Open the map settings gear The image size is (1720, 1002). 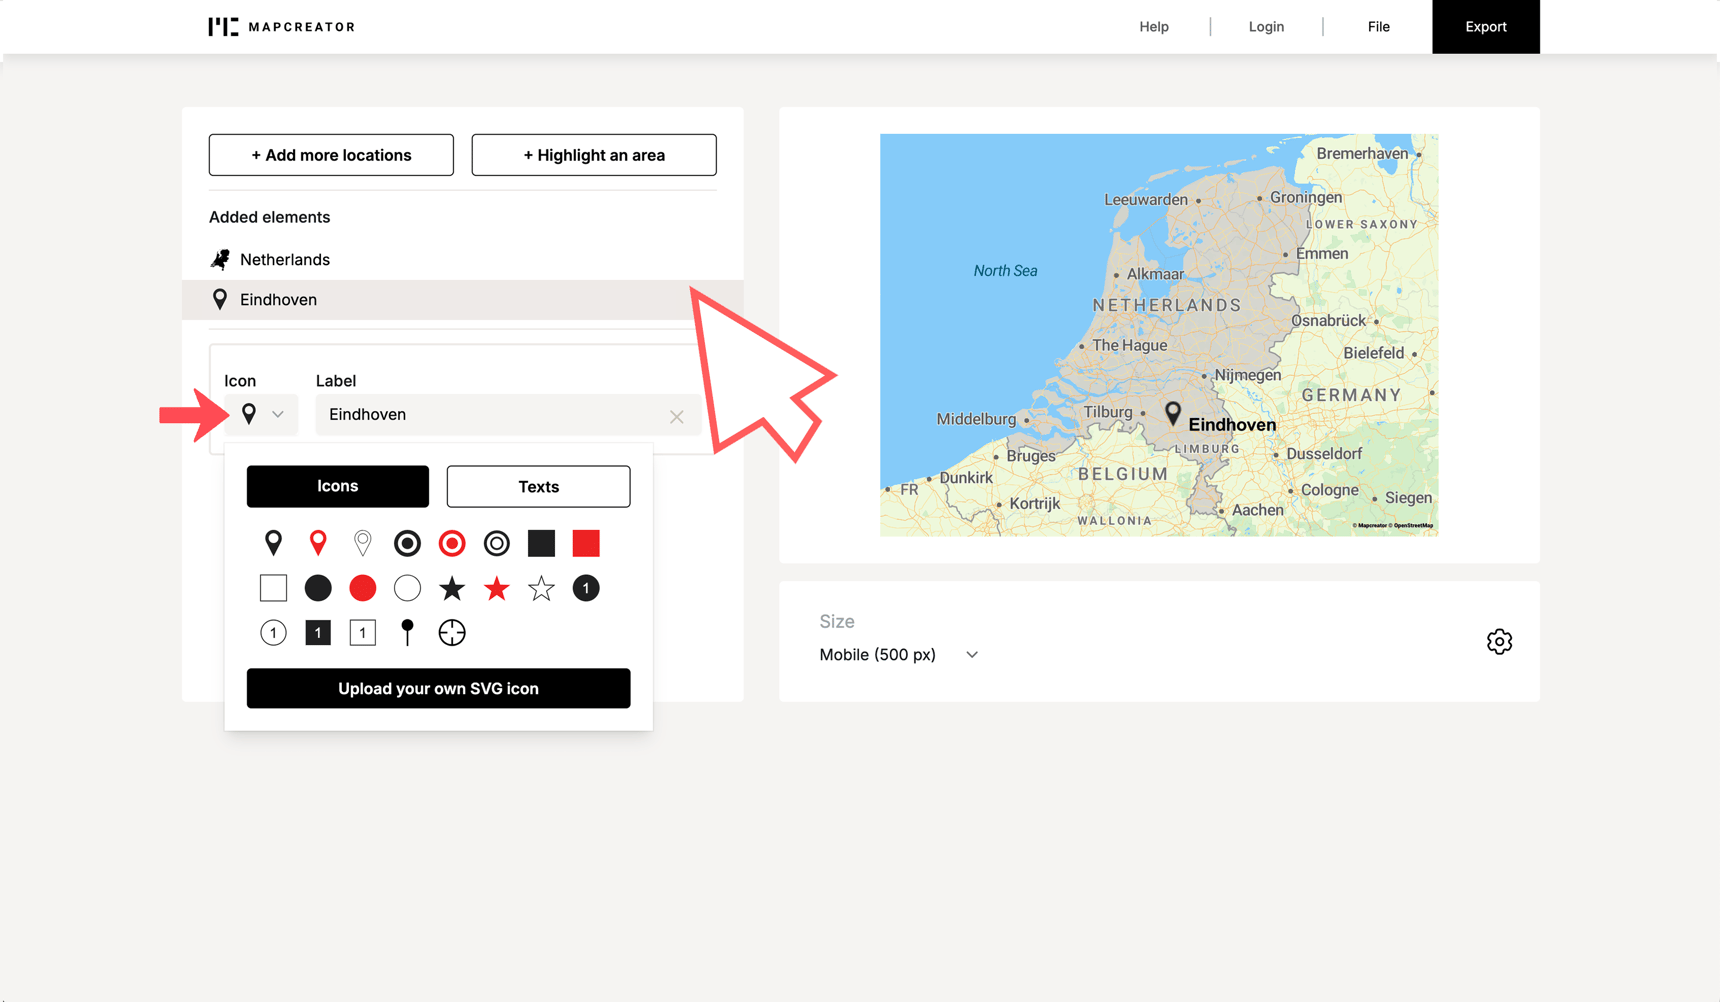pos(1499,641)
